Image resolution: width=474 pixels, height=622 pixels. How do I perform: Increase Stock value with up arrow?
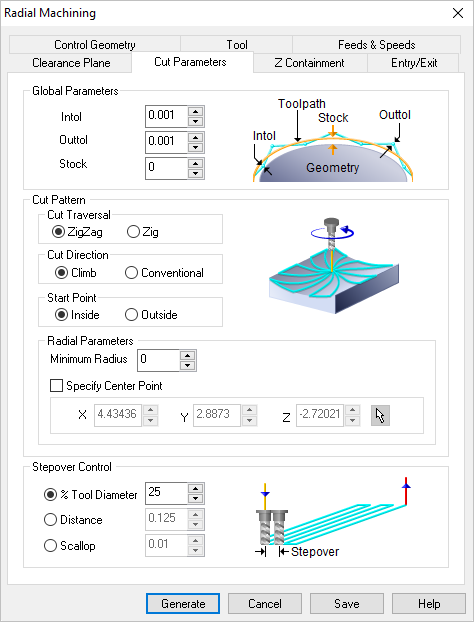(195, 163)
